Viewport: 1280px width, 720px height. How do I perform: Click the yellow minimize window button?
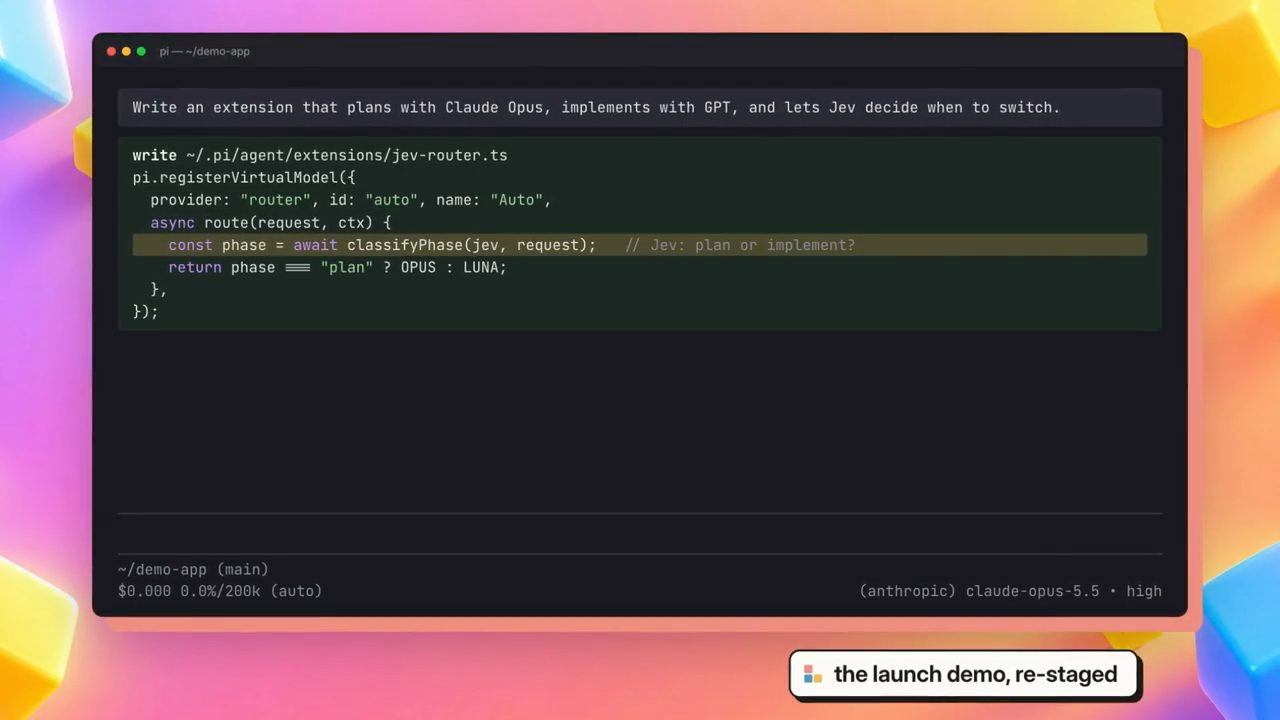pyautogui.click(x=126, y=51)
